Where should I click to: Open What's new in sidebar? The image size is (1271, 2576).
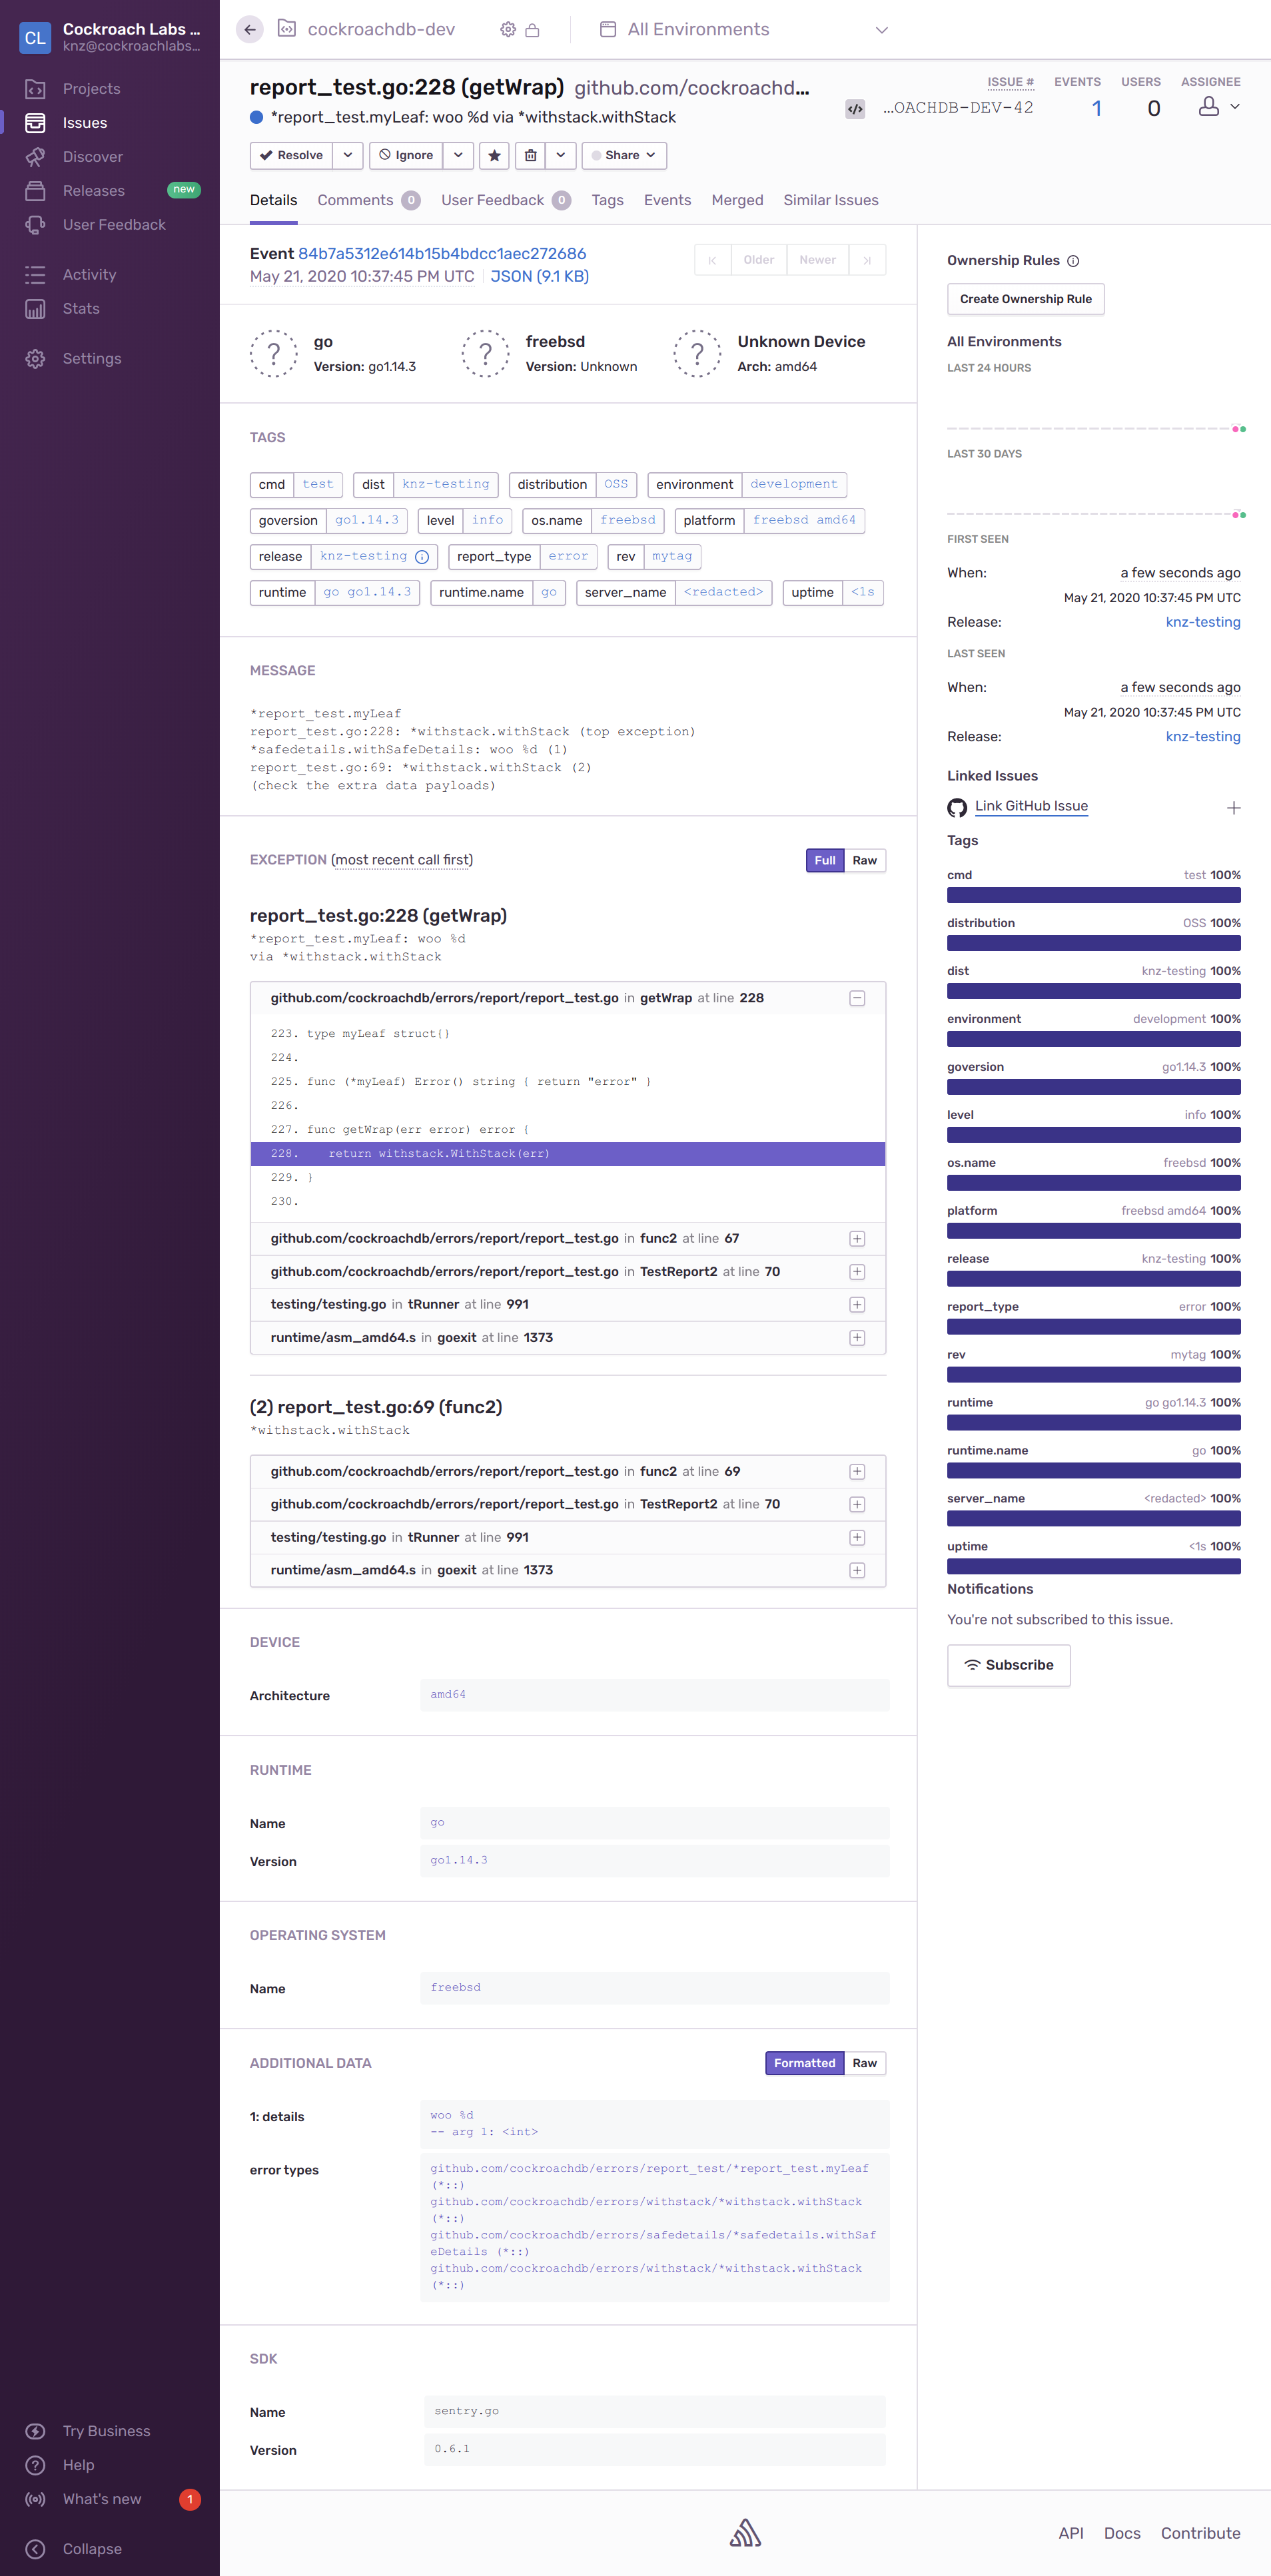pyautogui.click(x=102, y=2499)
